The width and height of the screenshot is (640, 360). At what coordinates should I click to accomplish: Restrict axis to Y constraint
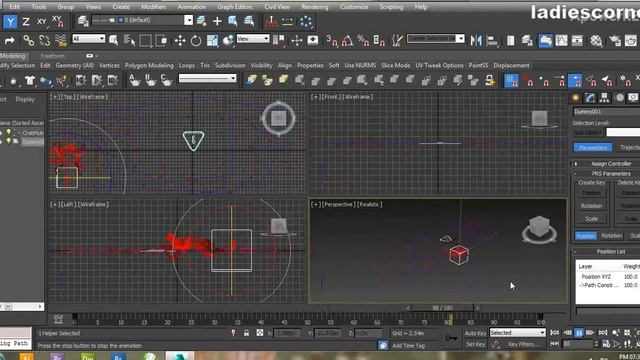(10, 22)
